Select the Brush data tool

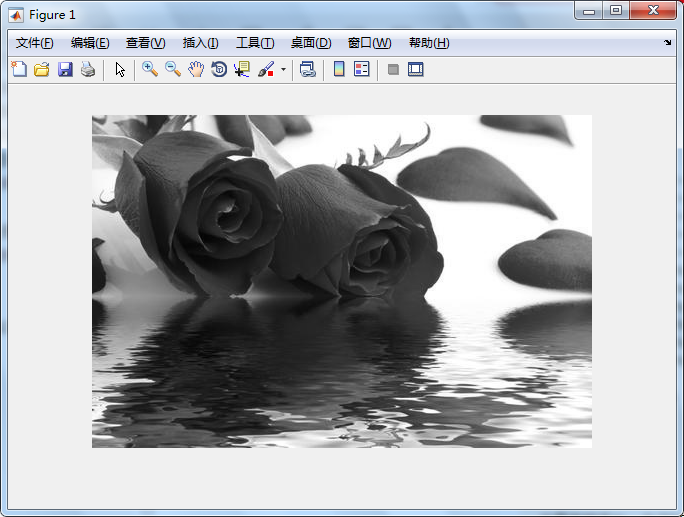(266, 69)
